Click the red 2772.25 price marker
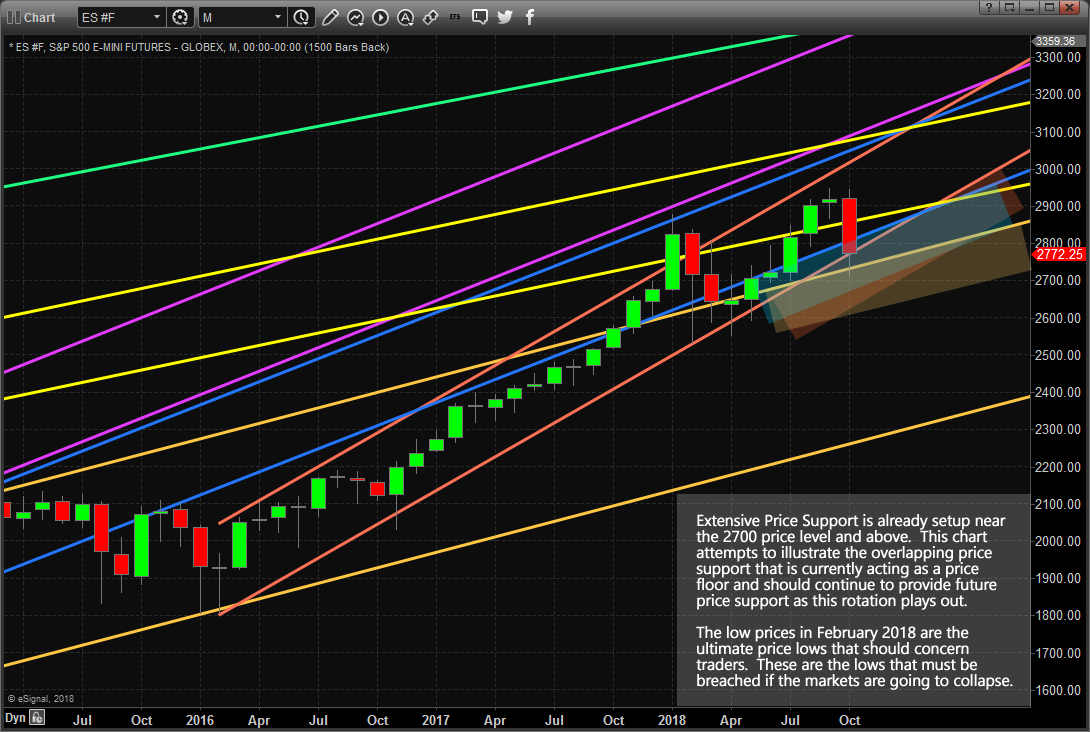This screenshot has height=732, width=1090. tap(1059, 254)
